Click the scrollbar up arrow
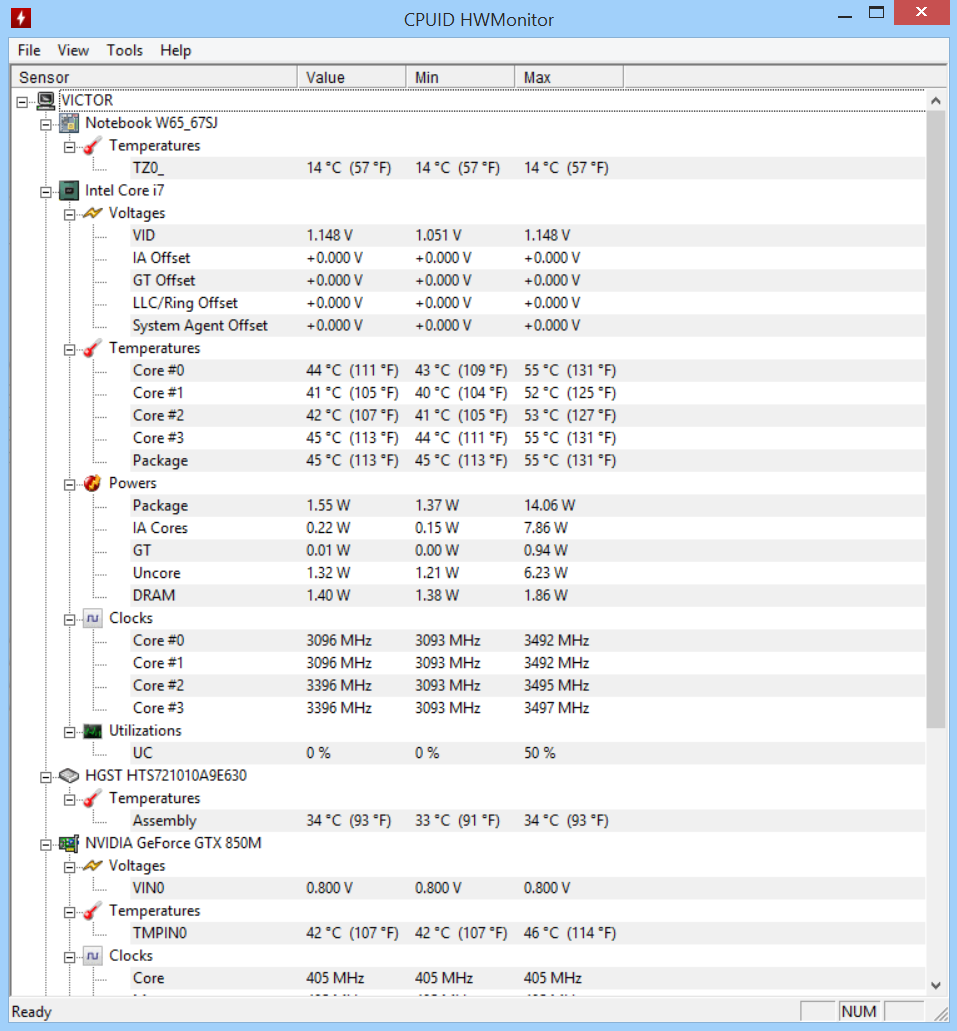The height and width of the screenshot is (1031, 957). [x=935, y=101]
